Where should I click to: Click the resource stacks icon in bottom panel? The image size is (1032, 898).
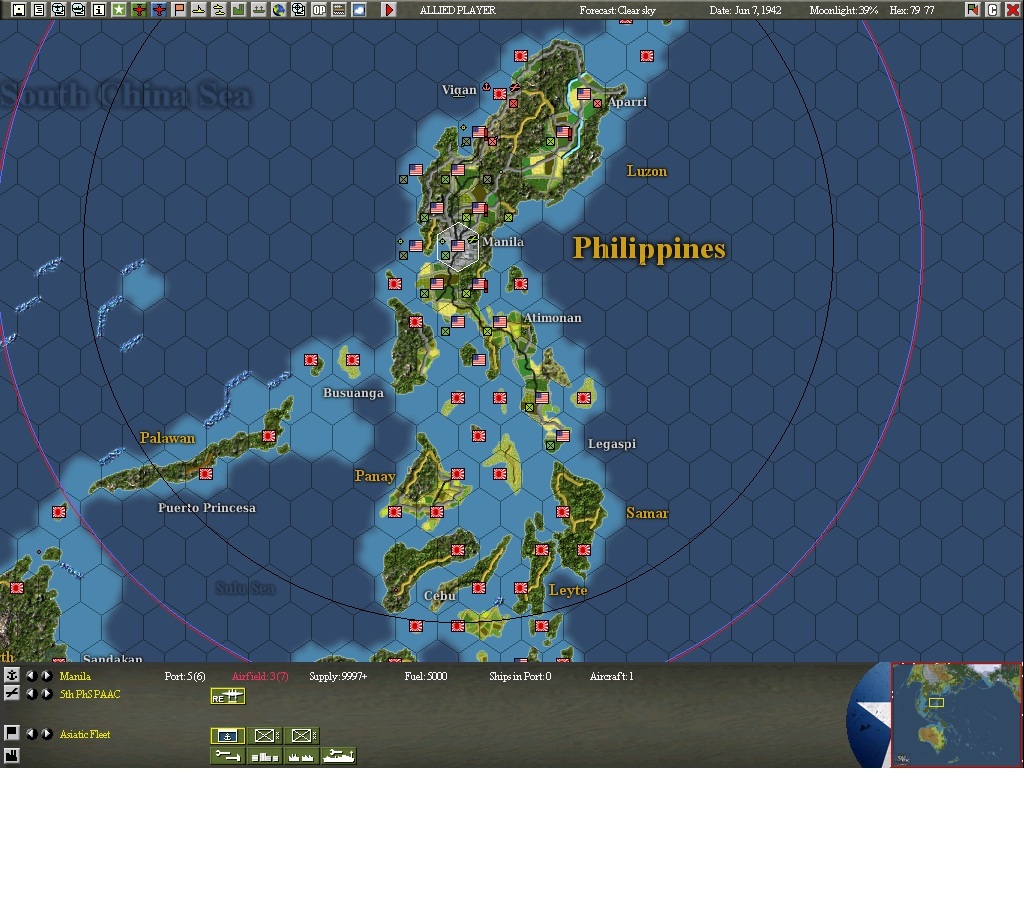[265, 756]
